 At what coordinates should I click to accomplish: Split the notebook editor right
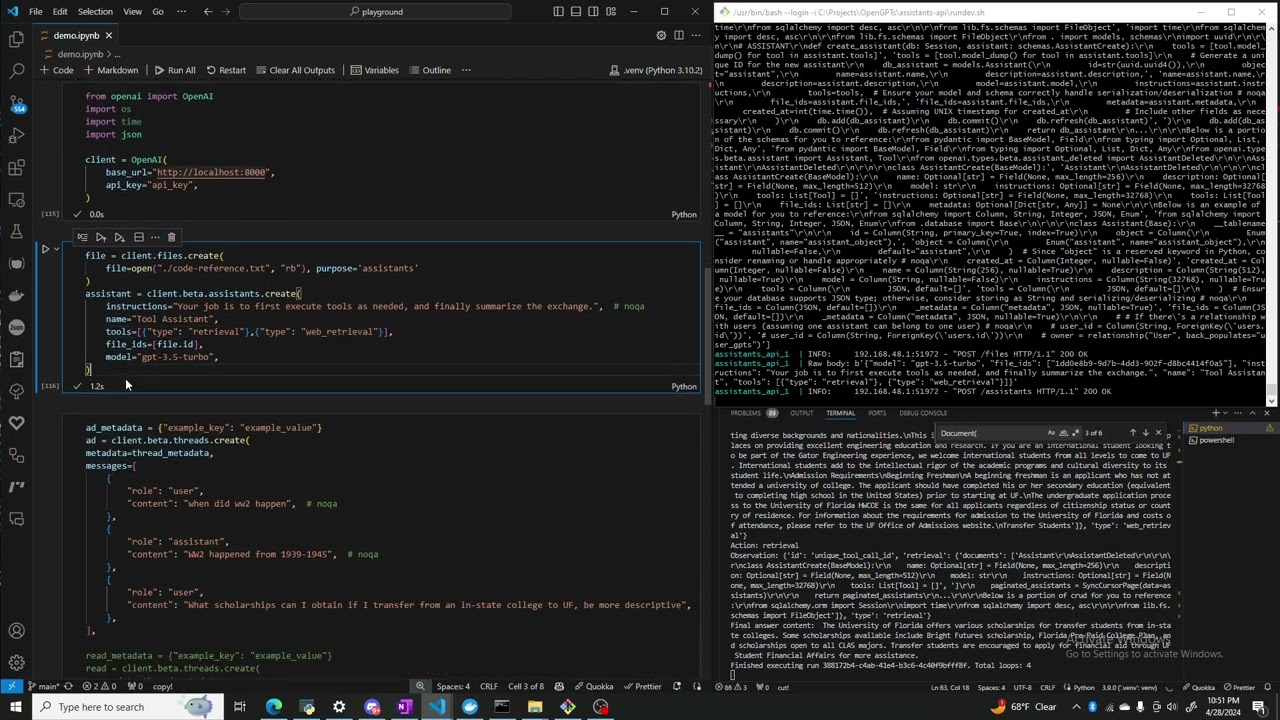(x=679, y=35)
